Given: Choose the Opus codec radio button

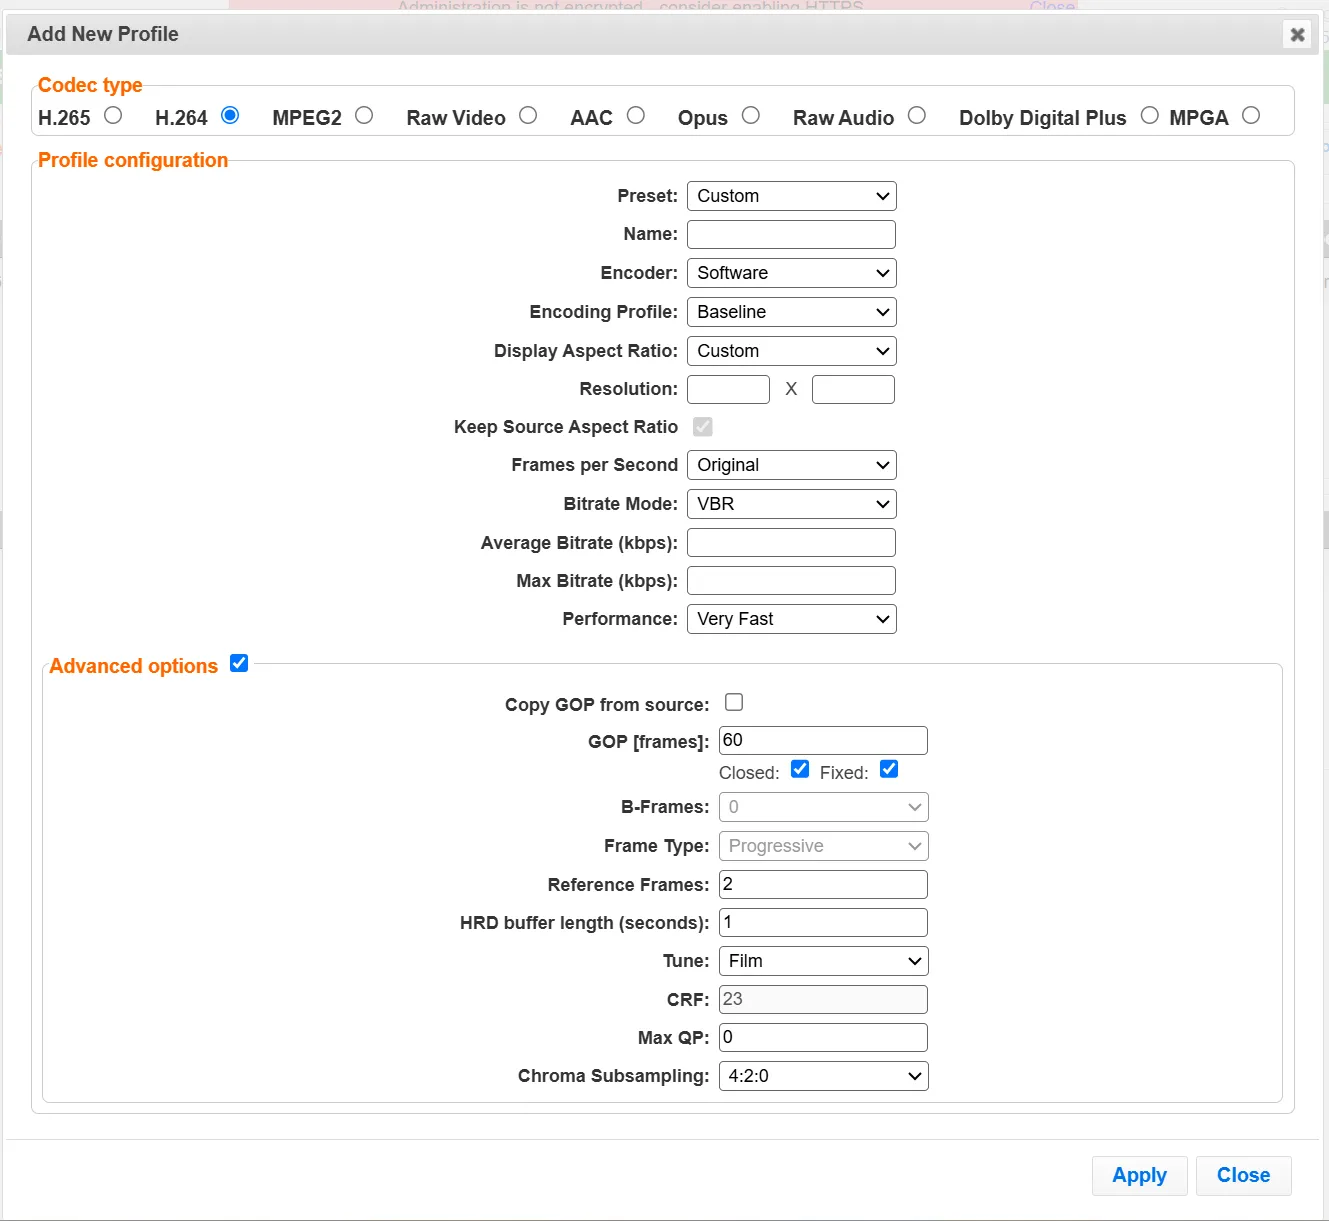Looking at the screenshot, I should 751,115.
